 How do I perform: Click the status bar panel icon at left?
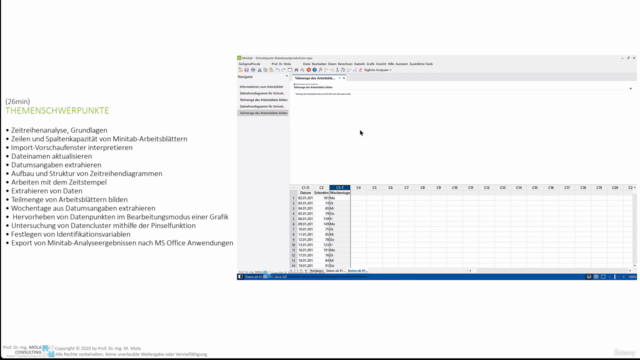(240, 277)
